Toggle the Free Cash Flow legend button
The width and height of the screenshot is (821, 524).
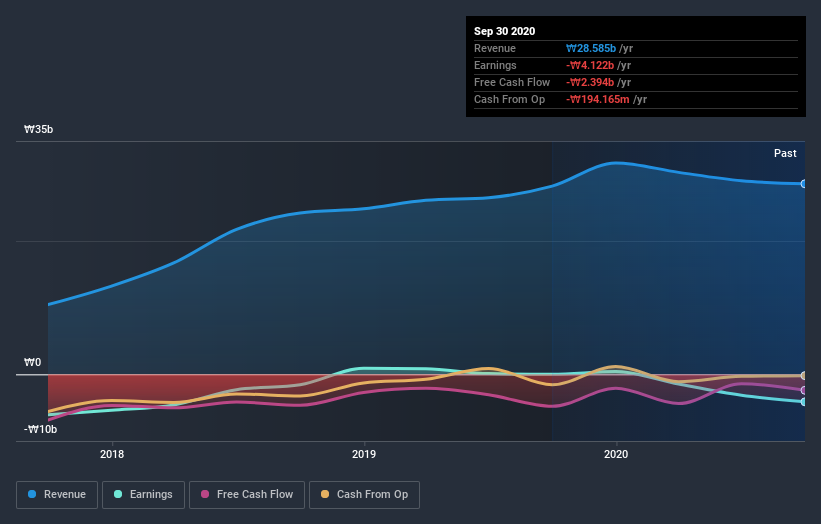247,495
